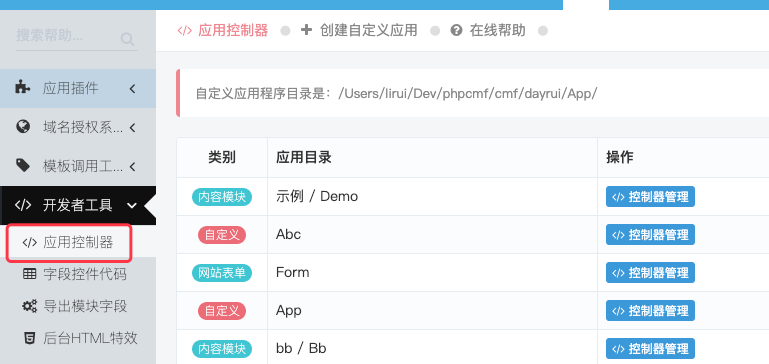Focus the 搜索帮助 search field

(68, 36)
